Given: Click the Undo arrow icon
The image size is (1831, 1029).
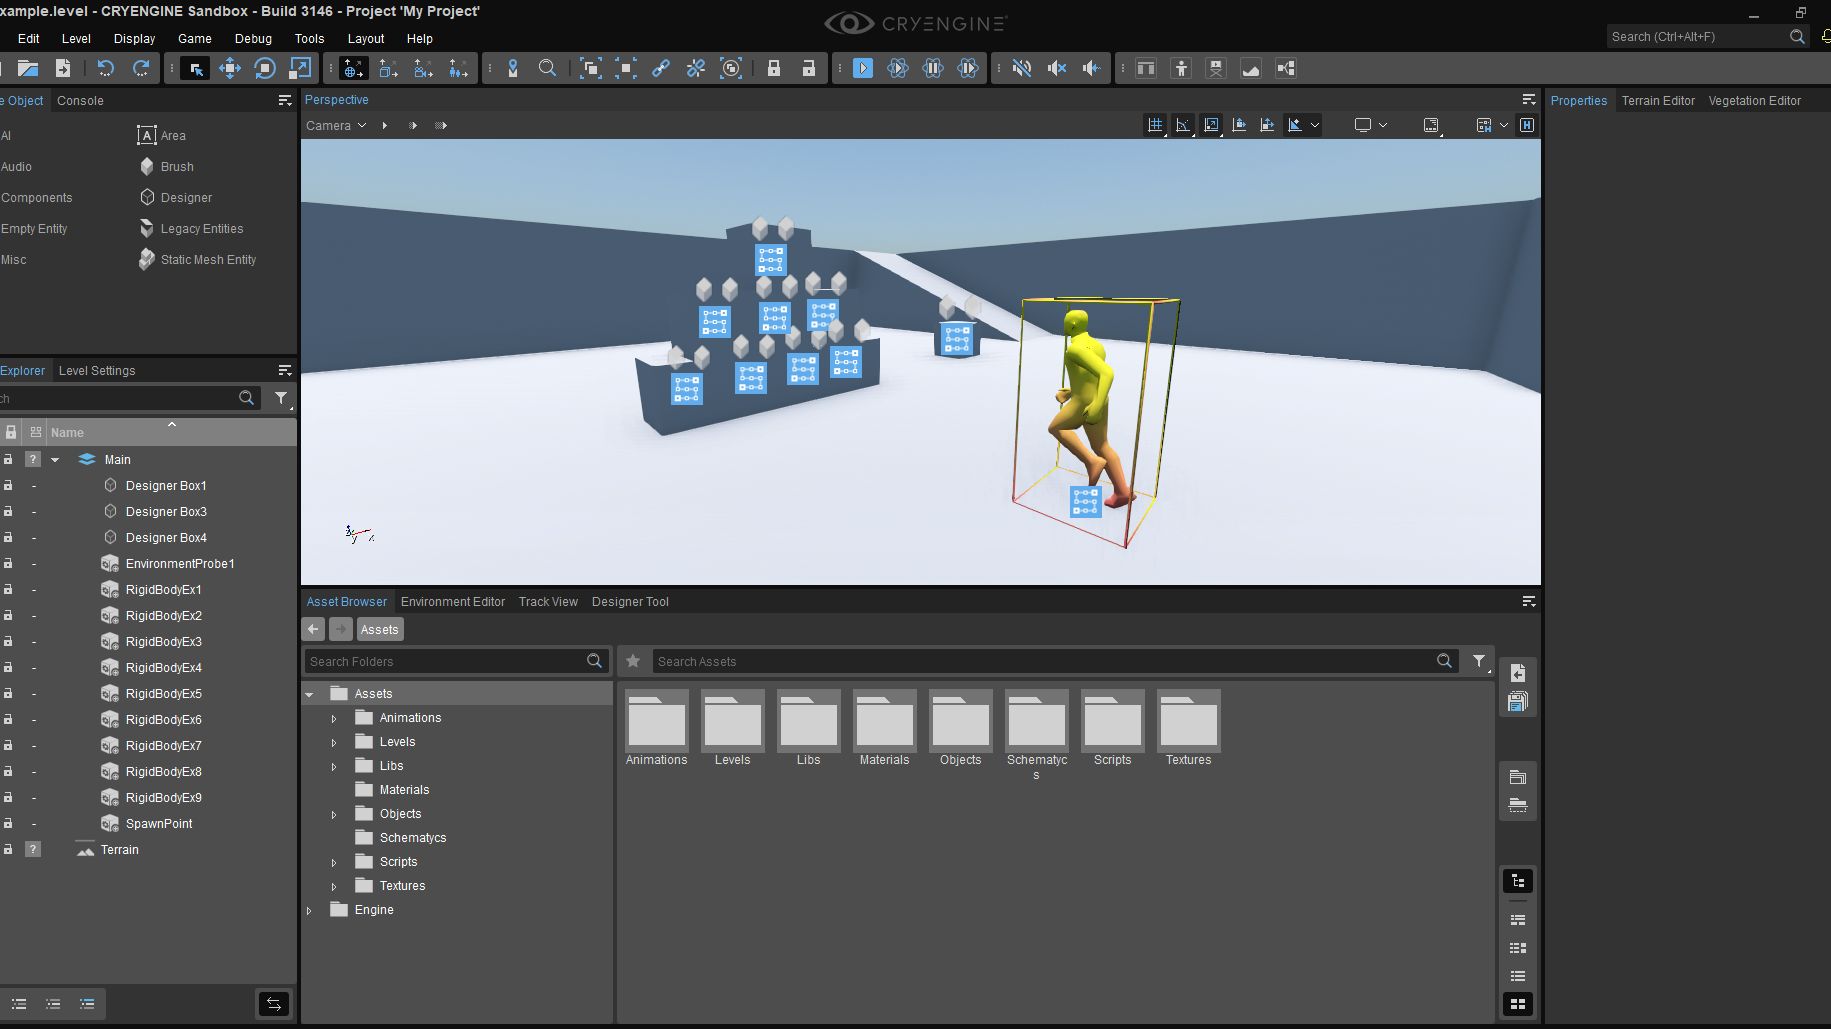Looking at the screenshot, I should [105, 68].
